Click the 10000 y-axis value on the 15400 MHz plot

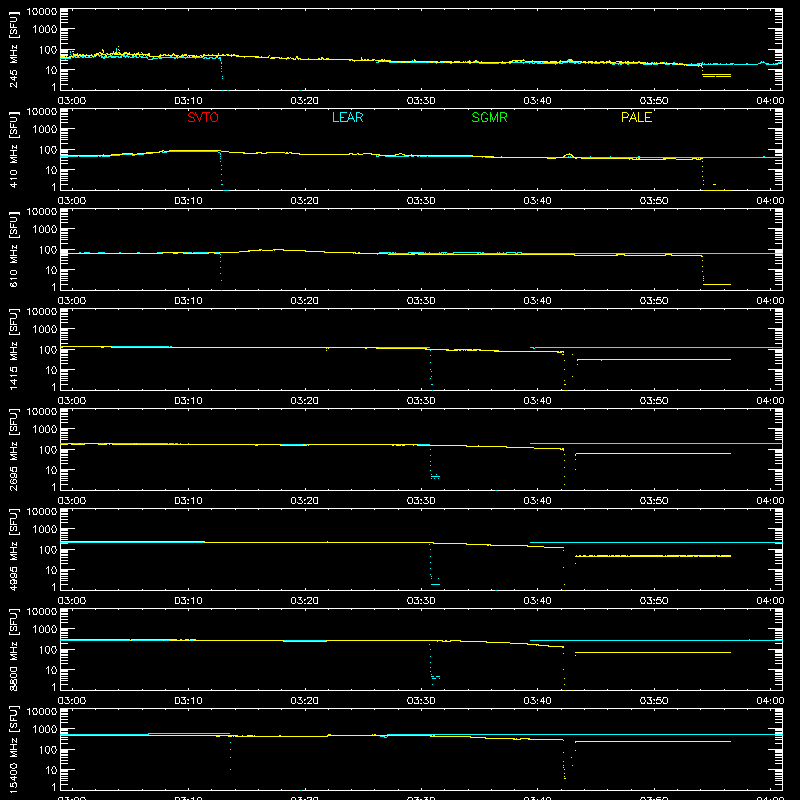pos(42,712)
